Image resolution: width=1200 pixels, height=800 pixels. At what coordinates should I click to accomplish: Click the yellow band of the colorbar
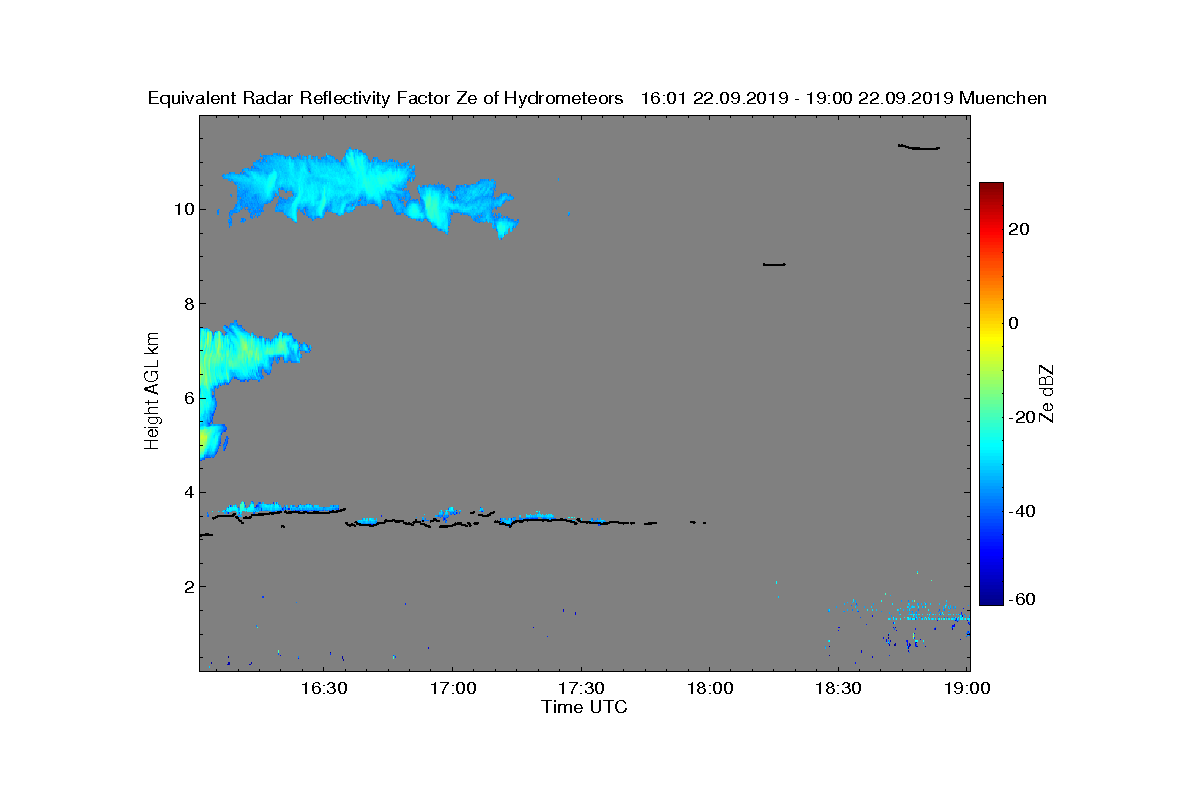991,340
